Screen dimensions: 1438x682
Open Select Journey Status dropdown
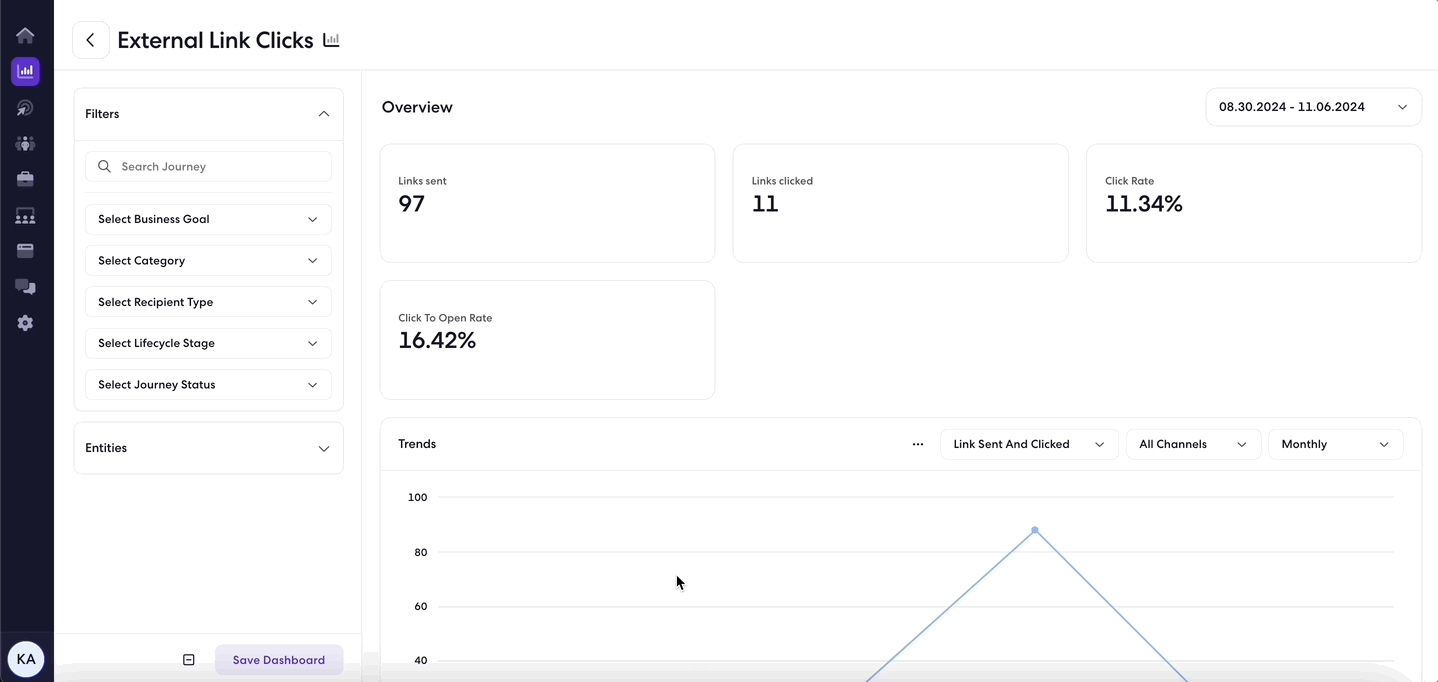[x=208, y=385]
